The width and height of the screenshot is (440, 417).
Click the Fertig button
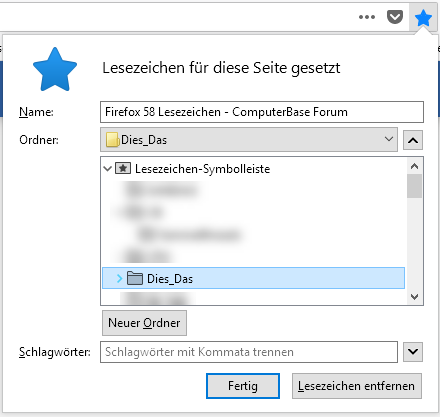point(243,386)
